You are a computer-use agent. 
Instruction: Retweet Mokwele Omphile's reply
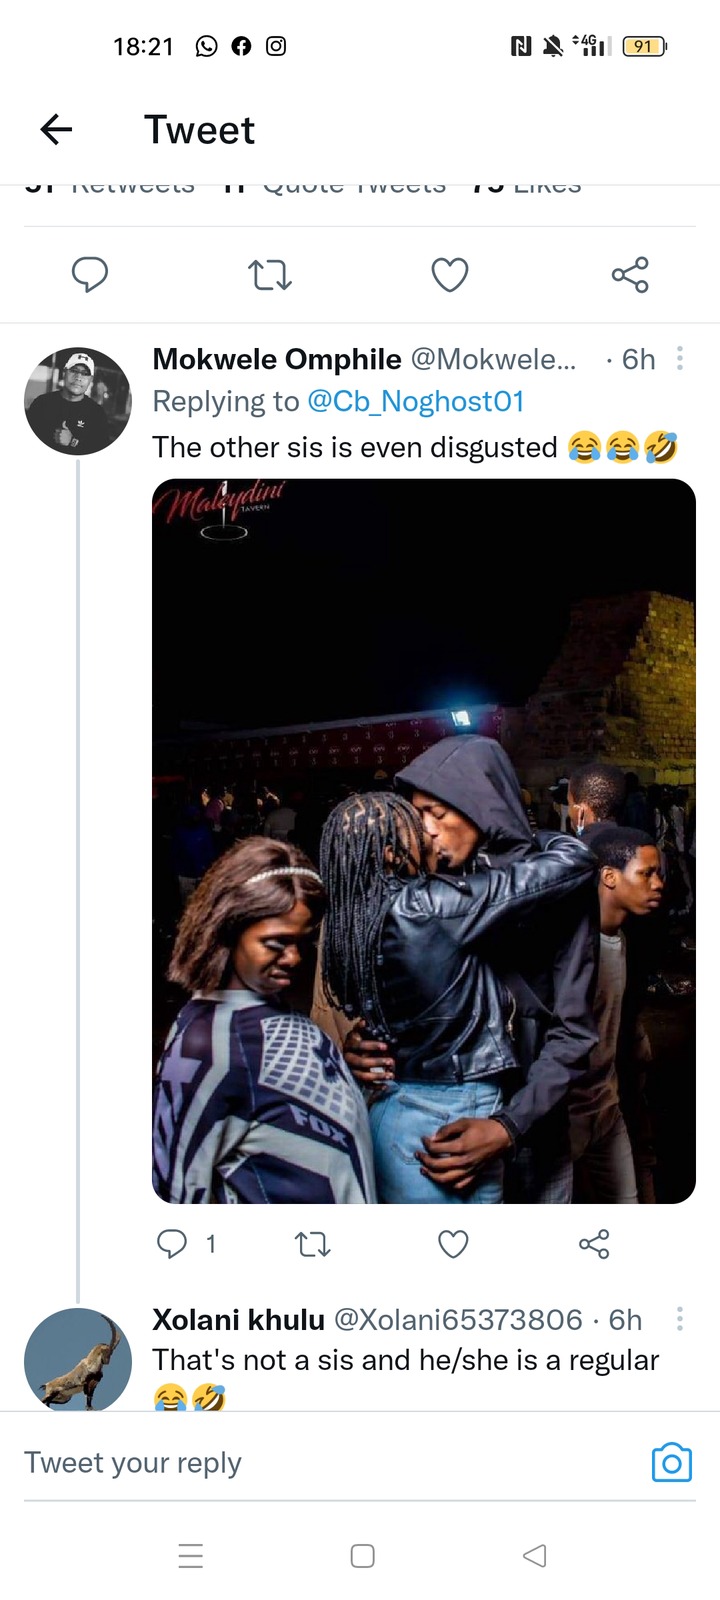click(313, 1244)
